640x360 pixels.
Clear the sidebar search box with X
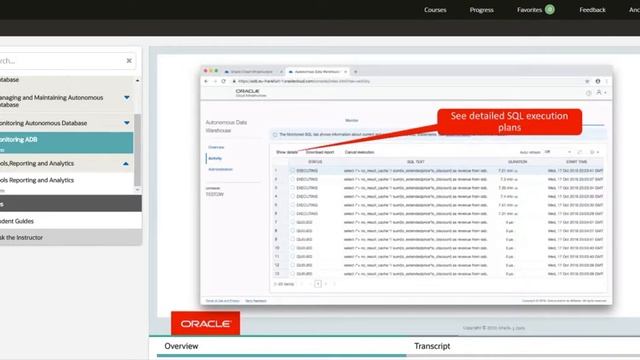129,61
